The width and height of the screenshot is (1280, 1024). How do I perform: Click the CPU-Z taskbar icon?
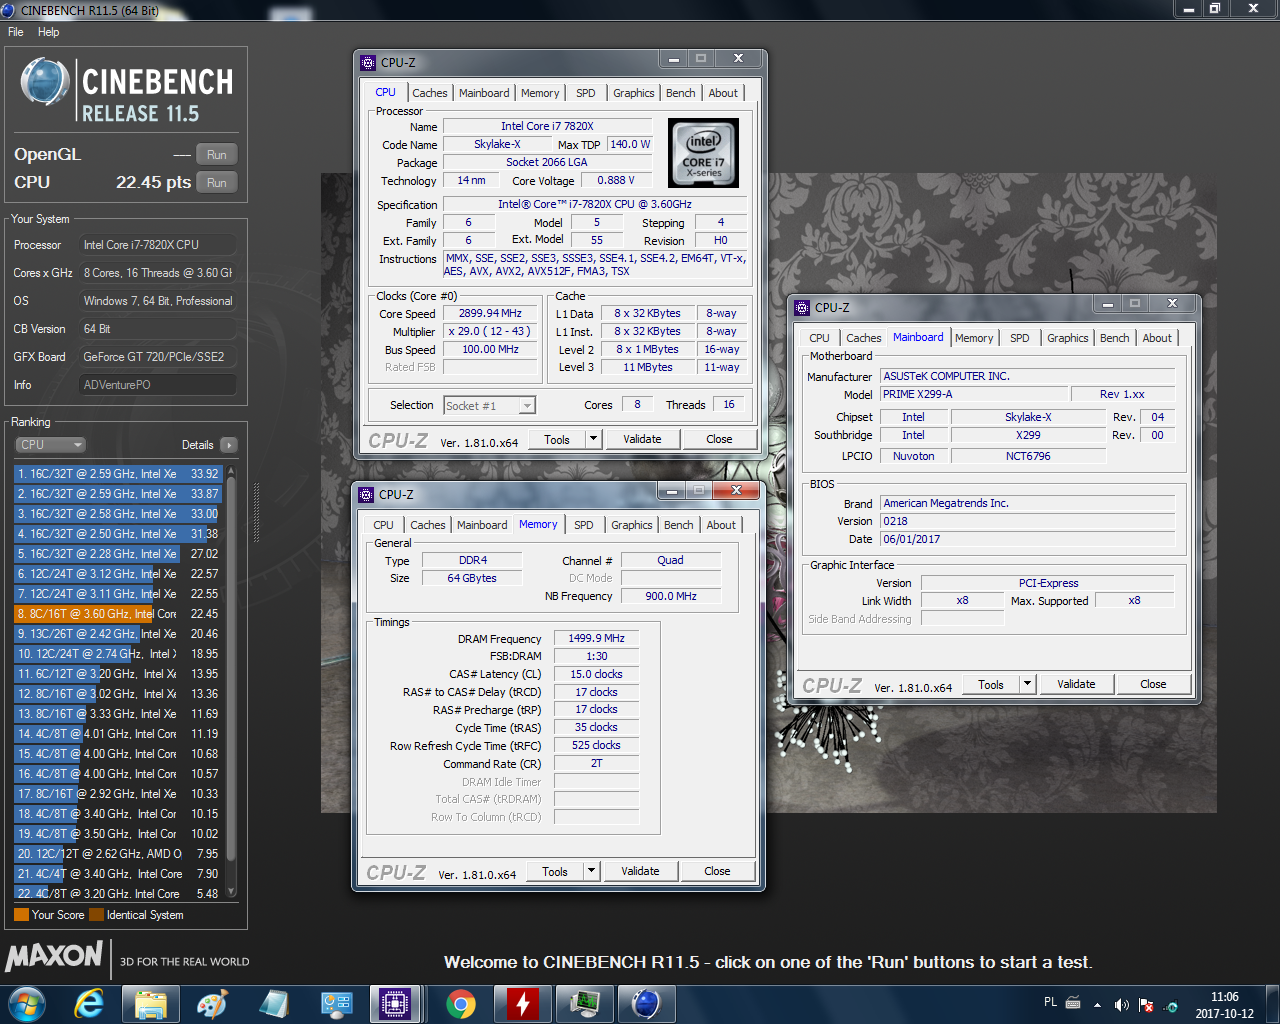pos(394,1003)
